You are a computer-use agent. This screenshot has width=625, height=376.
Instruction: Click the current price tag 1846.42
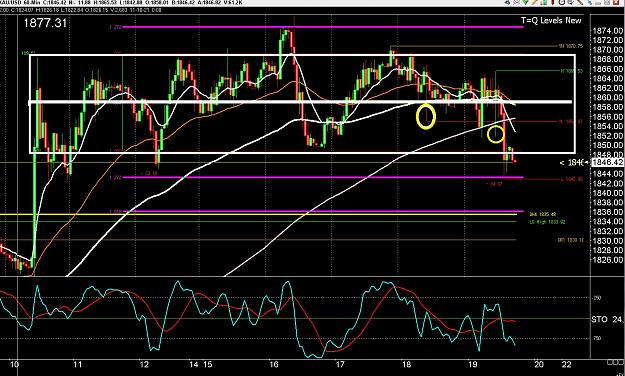607,162
